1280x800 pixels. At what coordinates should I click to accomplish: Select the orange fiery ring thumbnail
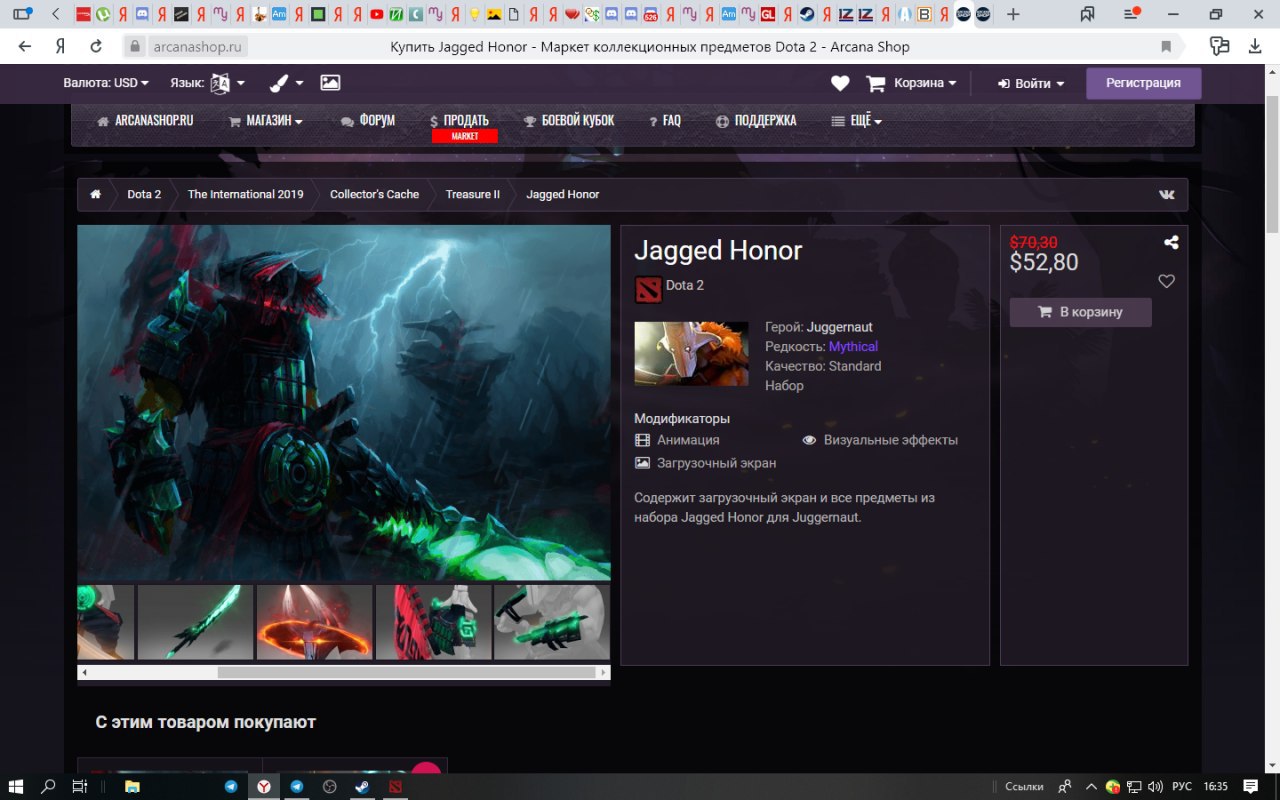[314, 622]
